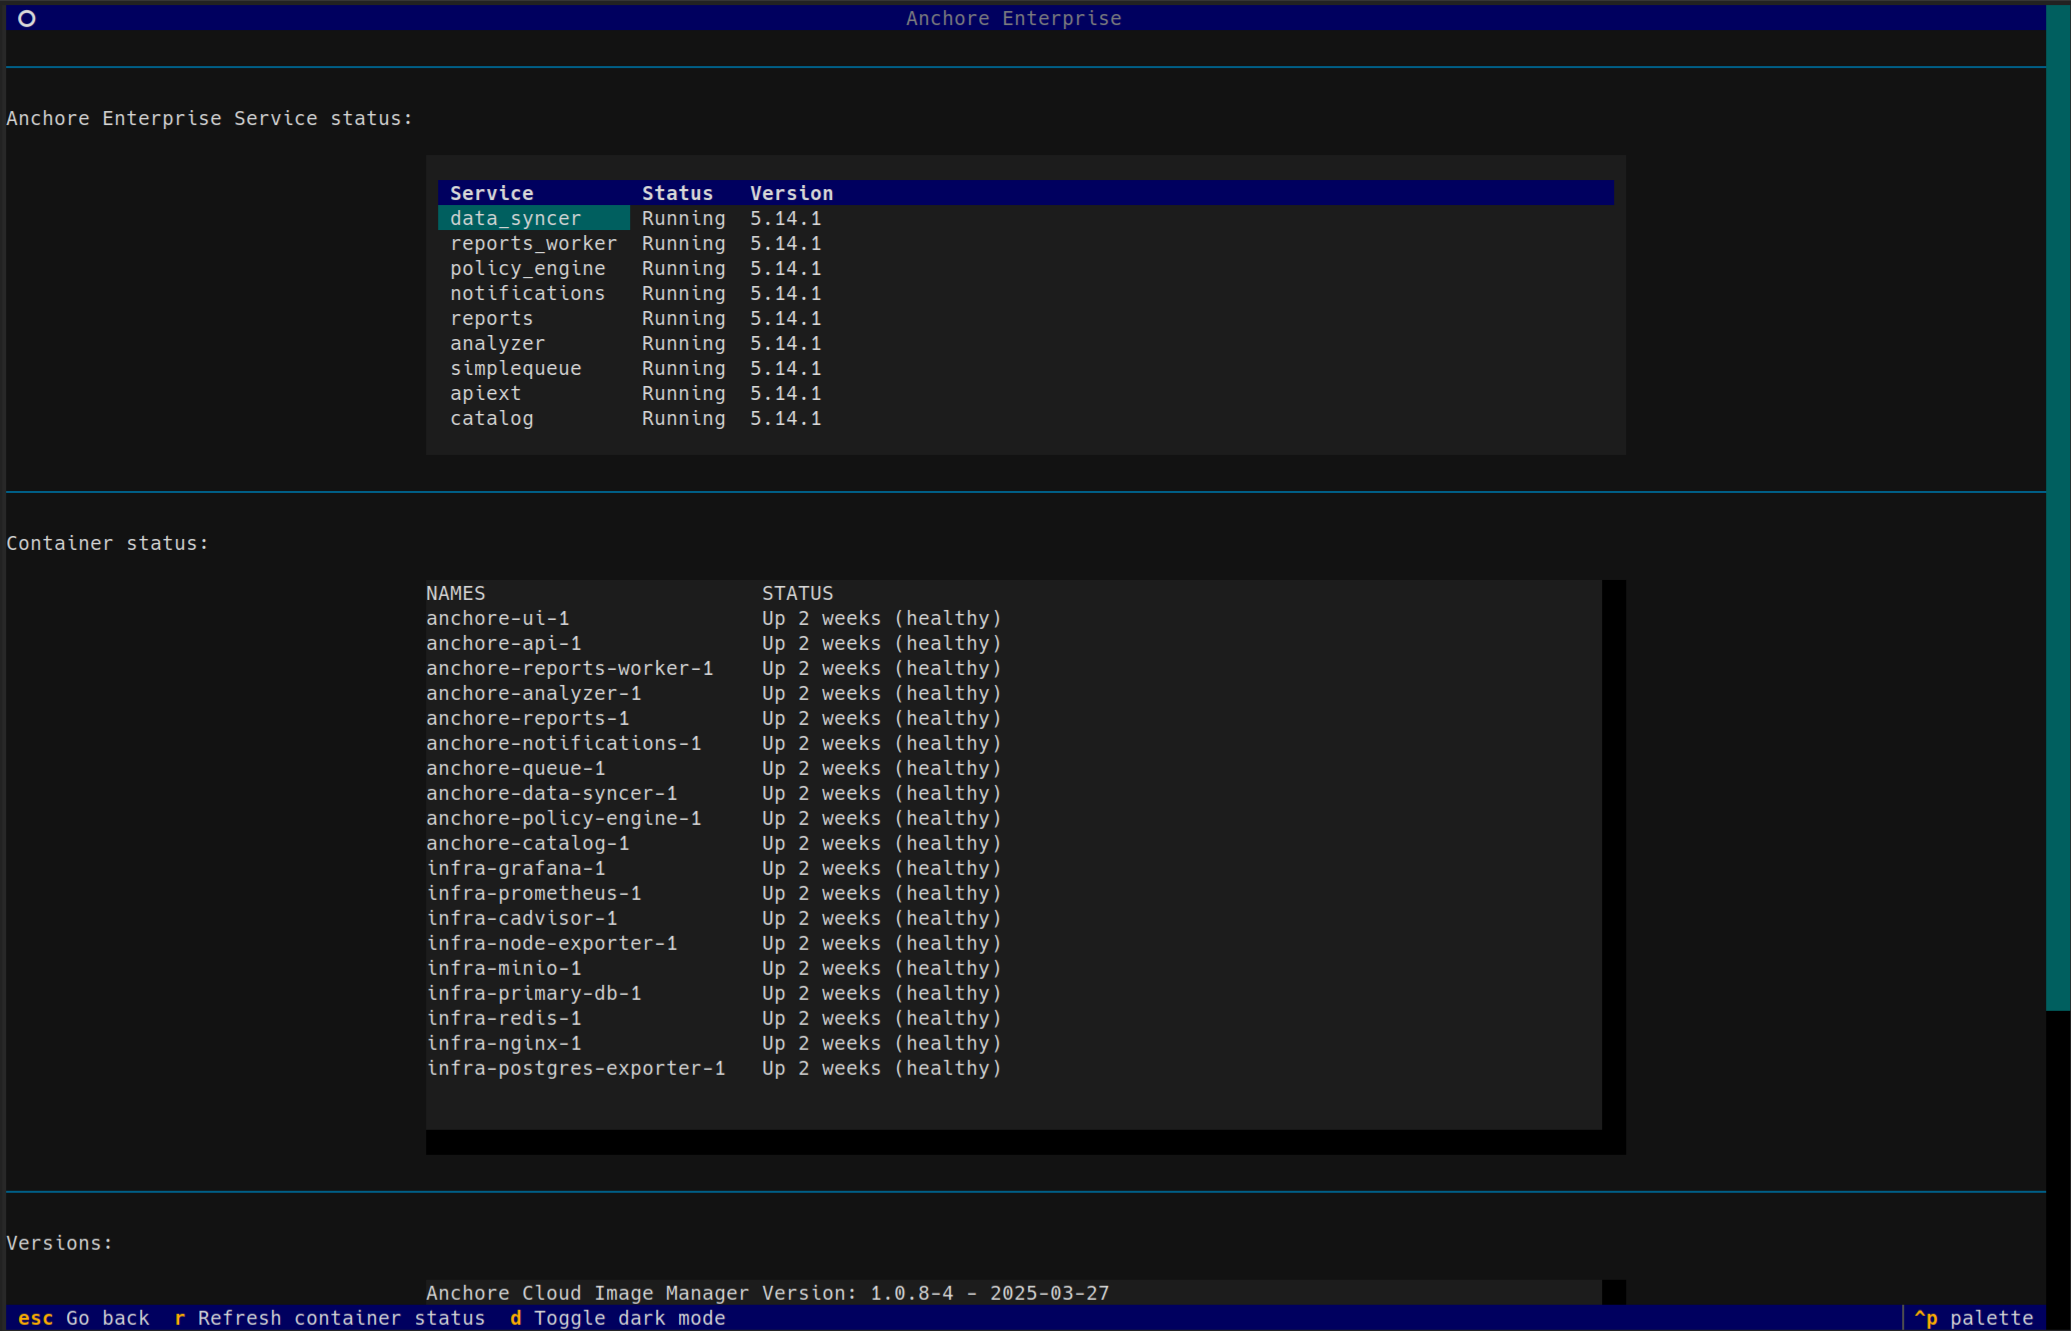Viewport: 2071px width, 1331px height.
Task: Click the infra-nginx-1 container name
Action: 503,1043
